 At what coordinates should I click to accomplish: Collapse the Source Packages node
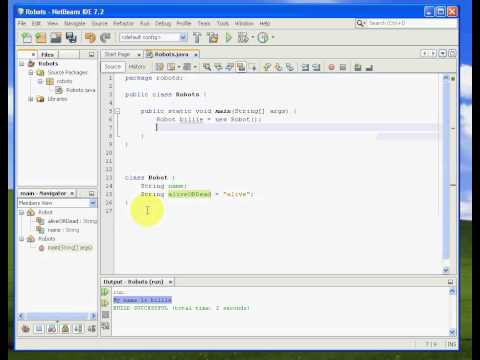[31, 72]
